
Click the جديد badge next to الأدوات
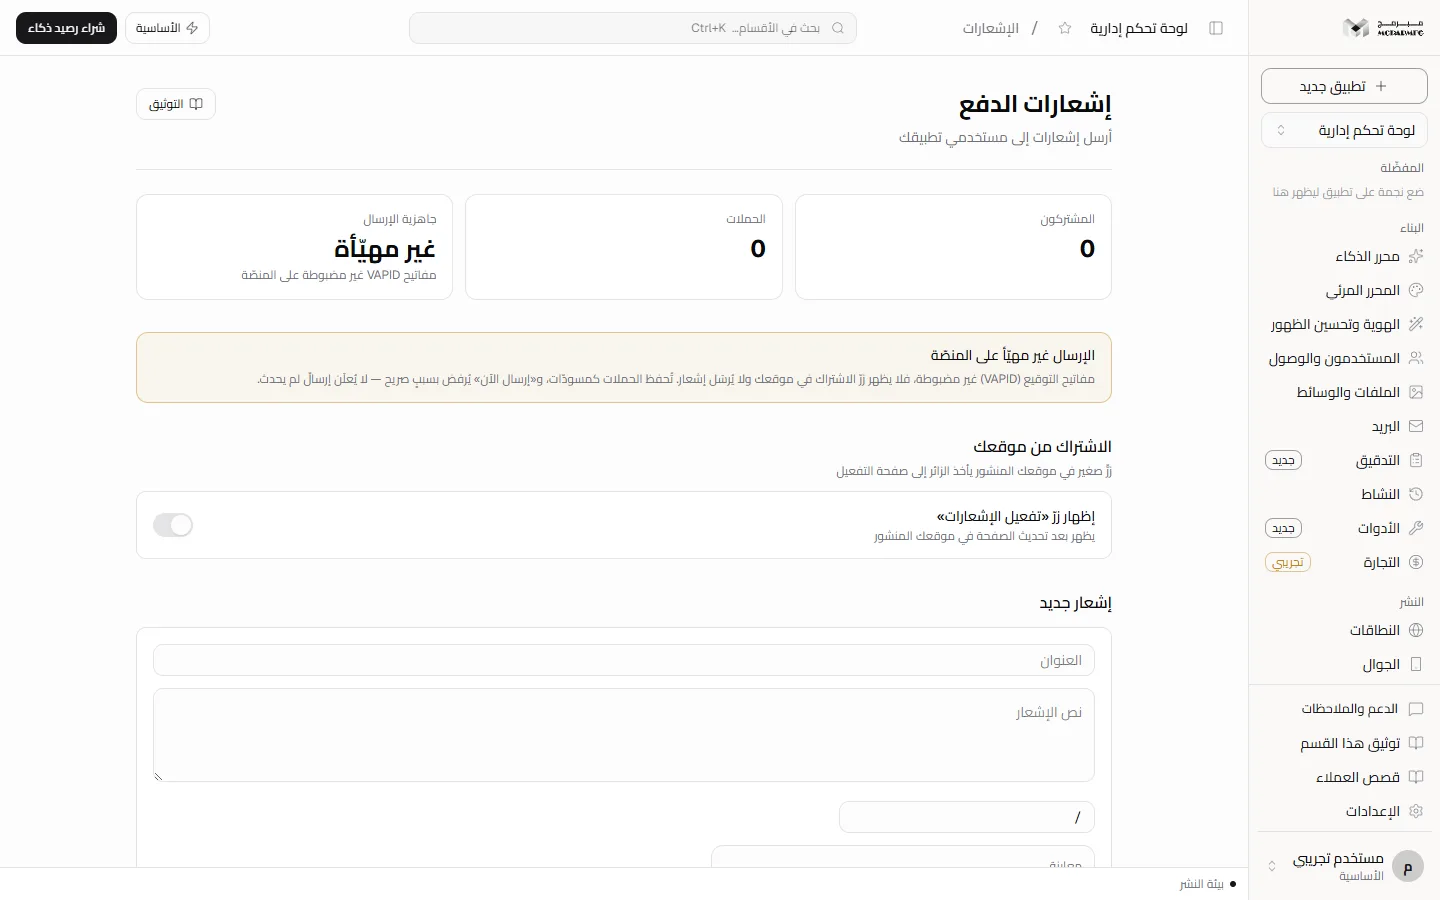(1283, 529)
